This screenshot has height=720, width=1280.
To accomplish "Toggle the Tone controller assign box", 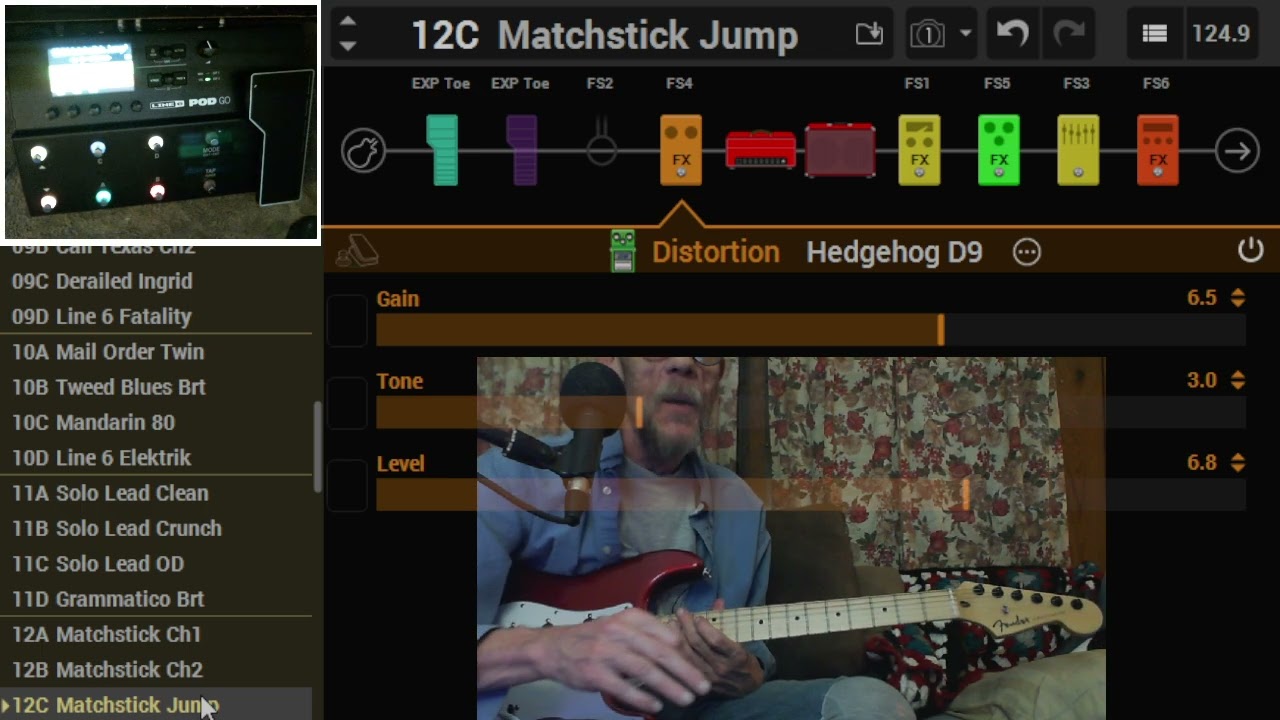I will tap(347, 403).
